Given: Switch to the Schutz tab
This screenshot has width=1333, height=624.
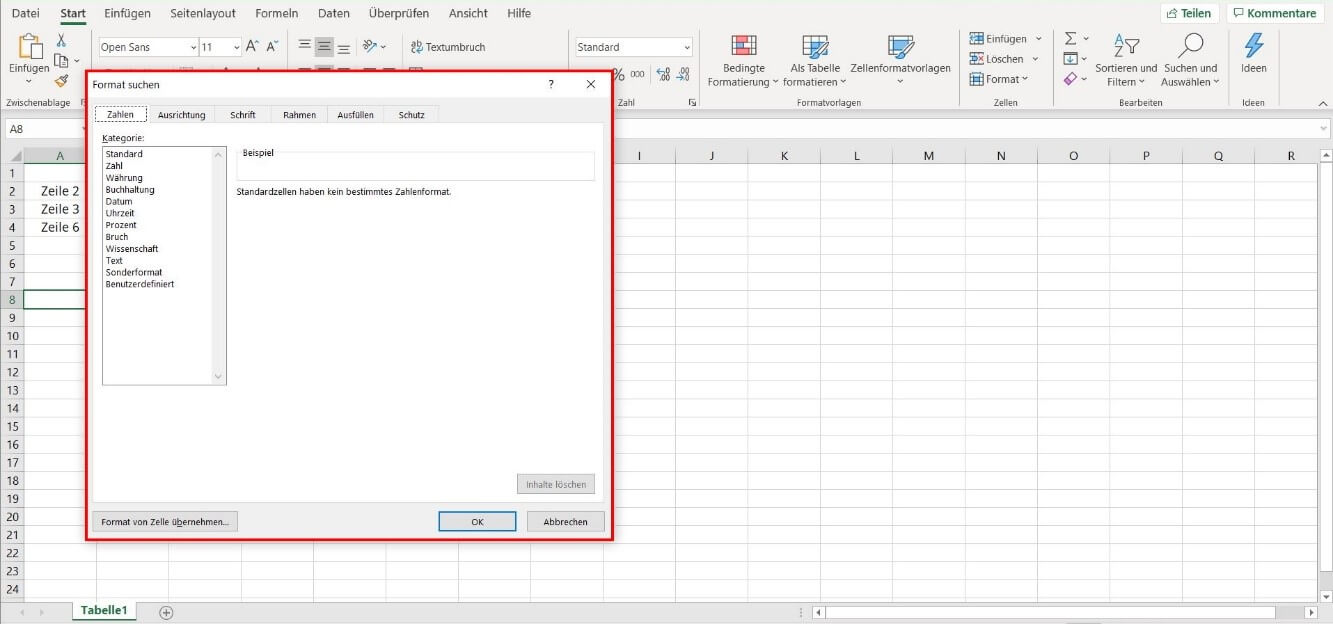Looking at the screenshot, I should (x=411, y=115).
